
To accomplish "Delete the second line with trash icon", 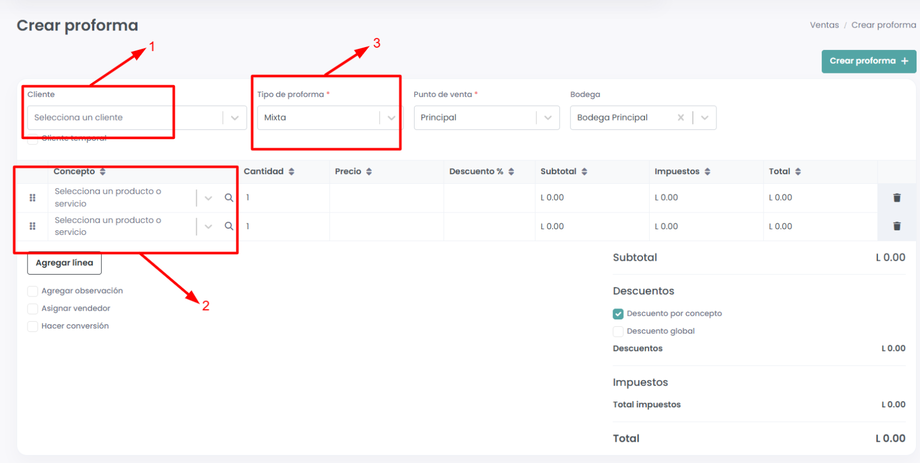I will pos(896,226).
